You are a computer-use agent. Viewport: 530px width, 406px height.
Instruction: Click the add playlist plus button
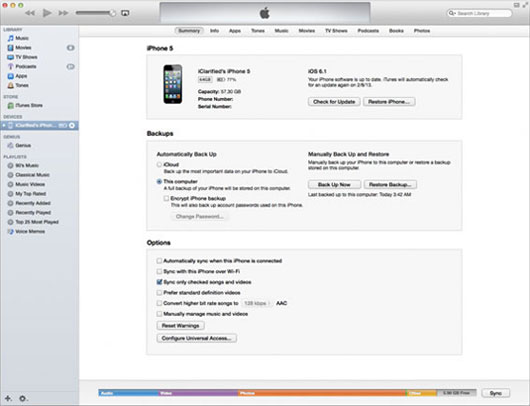click(x=8, y=399)
